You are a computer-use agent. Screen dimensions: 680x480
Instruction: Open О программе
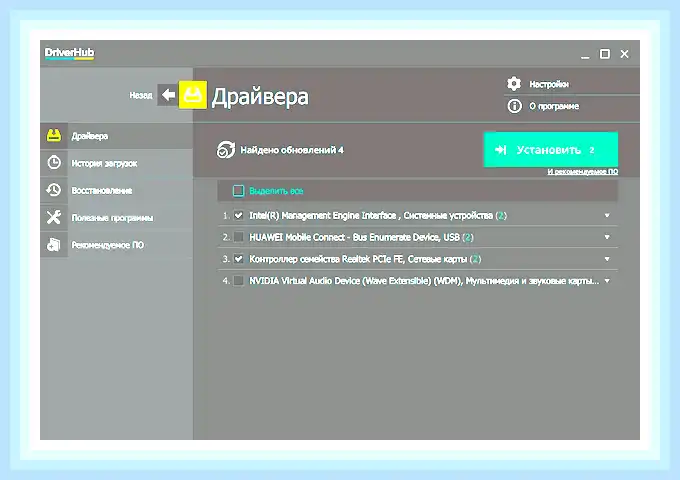tap(554, 106)
